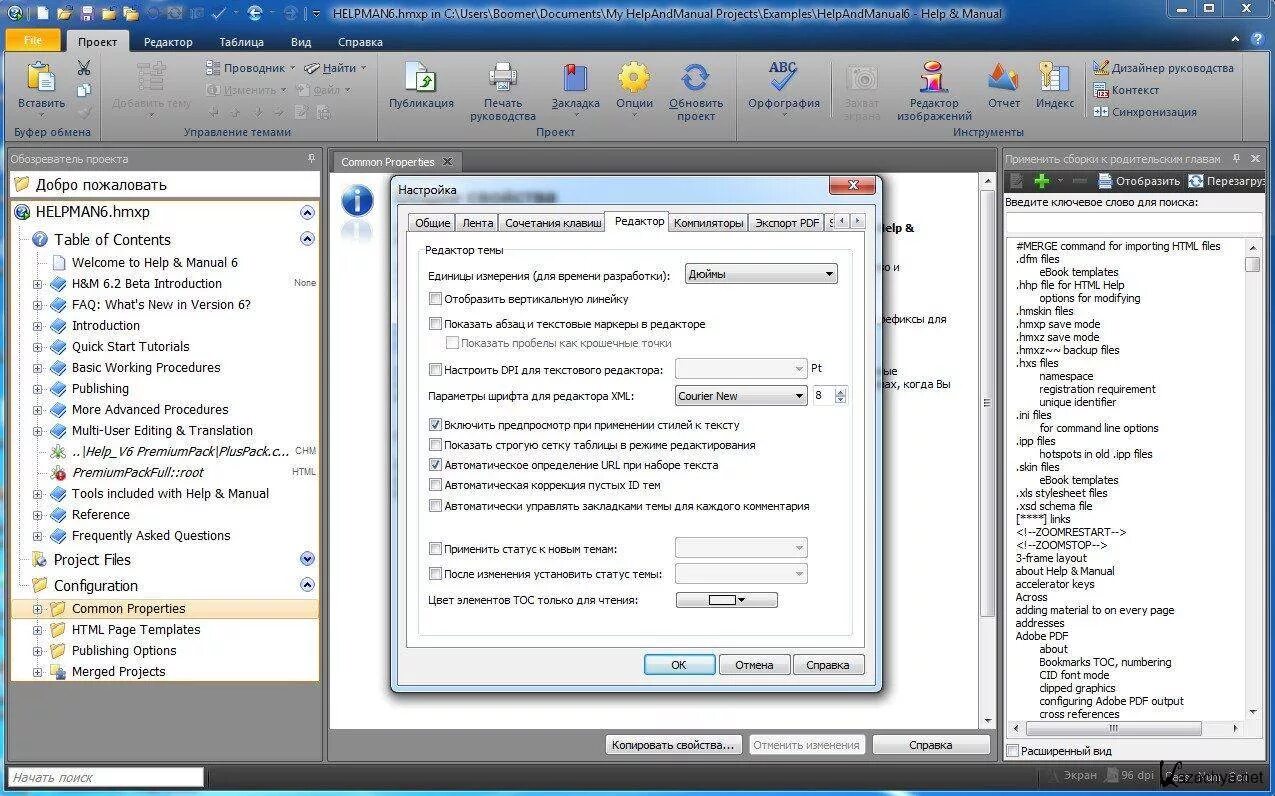Click the scissors cut icon
Image resolution: width=1275 pixels, height=796 pixels.
pyautogui.click(x=84, y=68)
